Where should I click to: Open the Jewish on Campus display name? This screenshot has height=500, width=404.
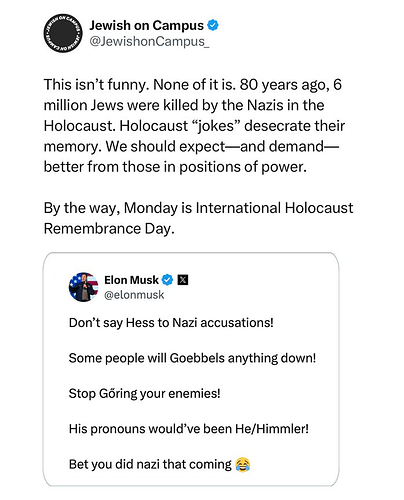point(146,25)
